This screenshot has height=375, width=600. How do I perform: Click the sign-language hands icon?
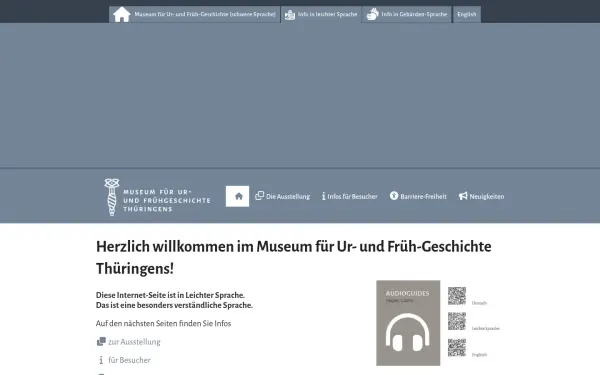[372, 14]
